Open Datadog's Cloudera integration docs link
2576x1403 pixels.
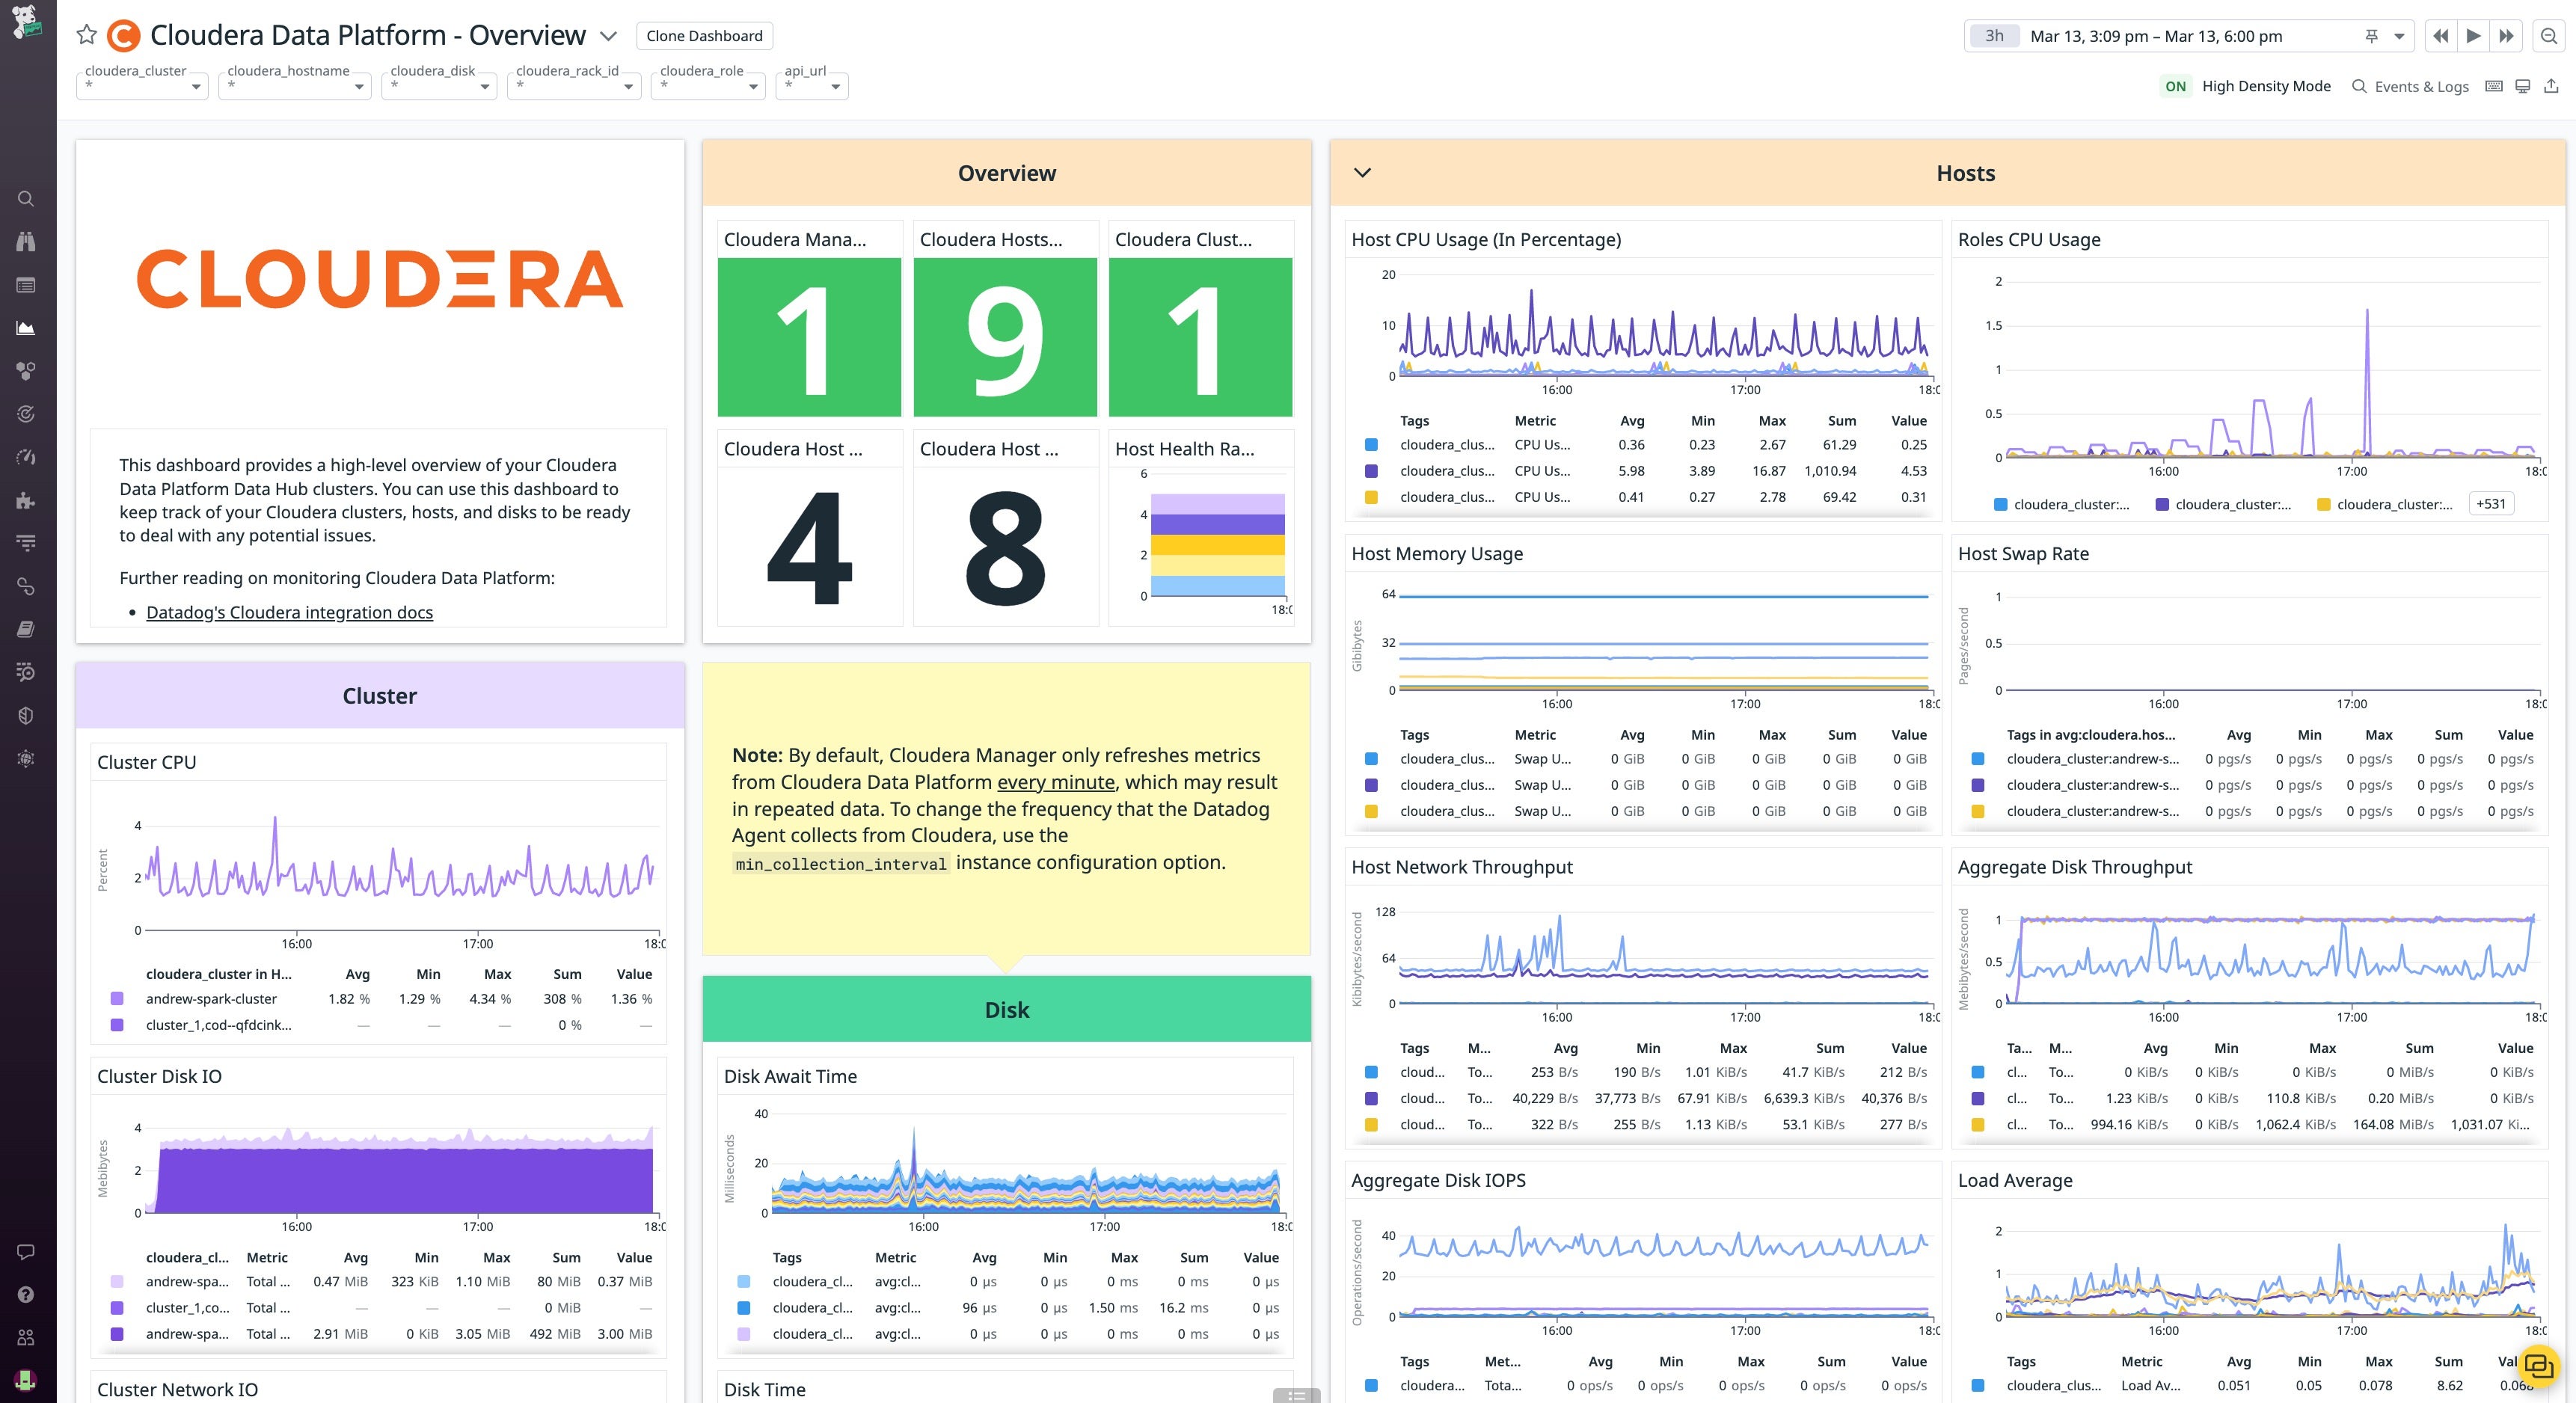tap(289, 611)
